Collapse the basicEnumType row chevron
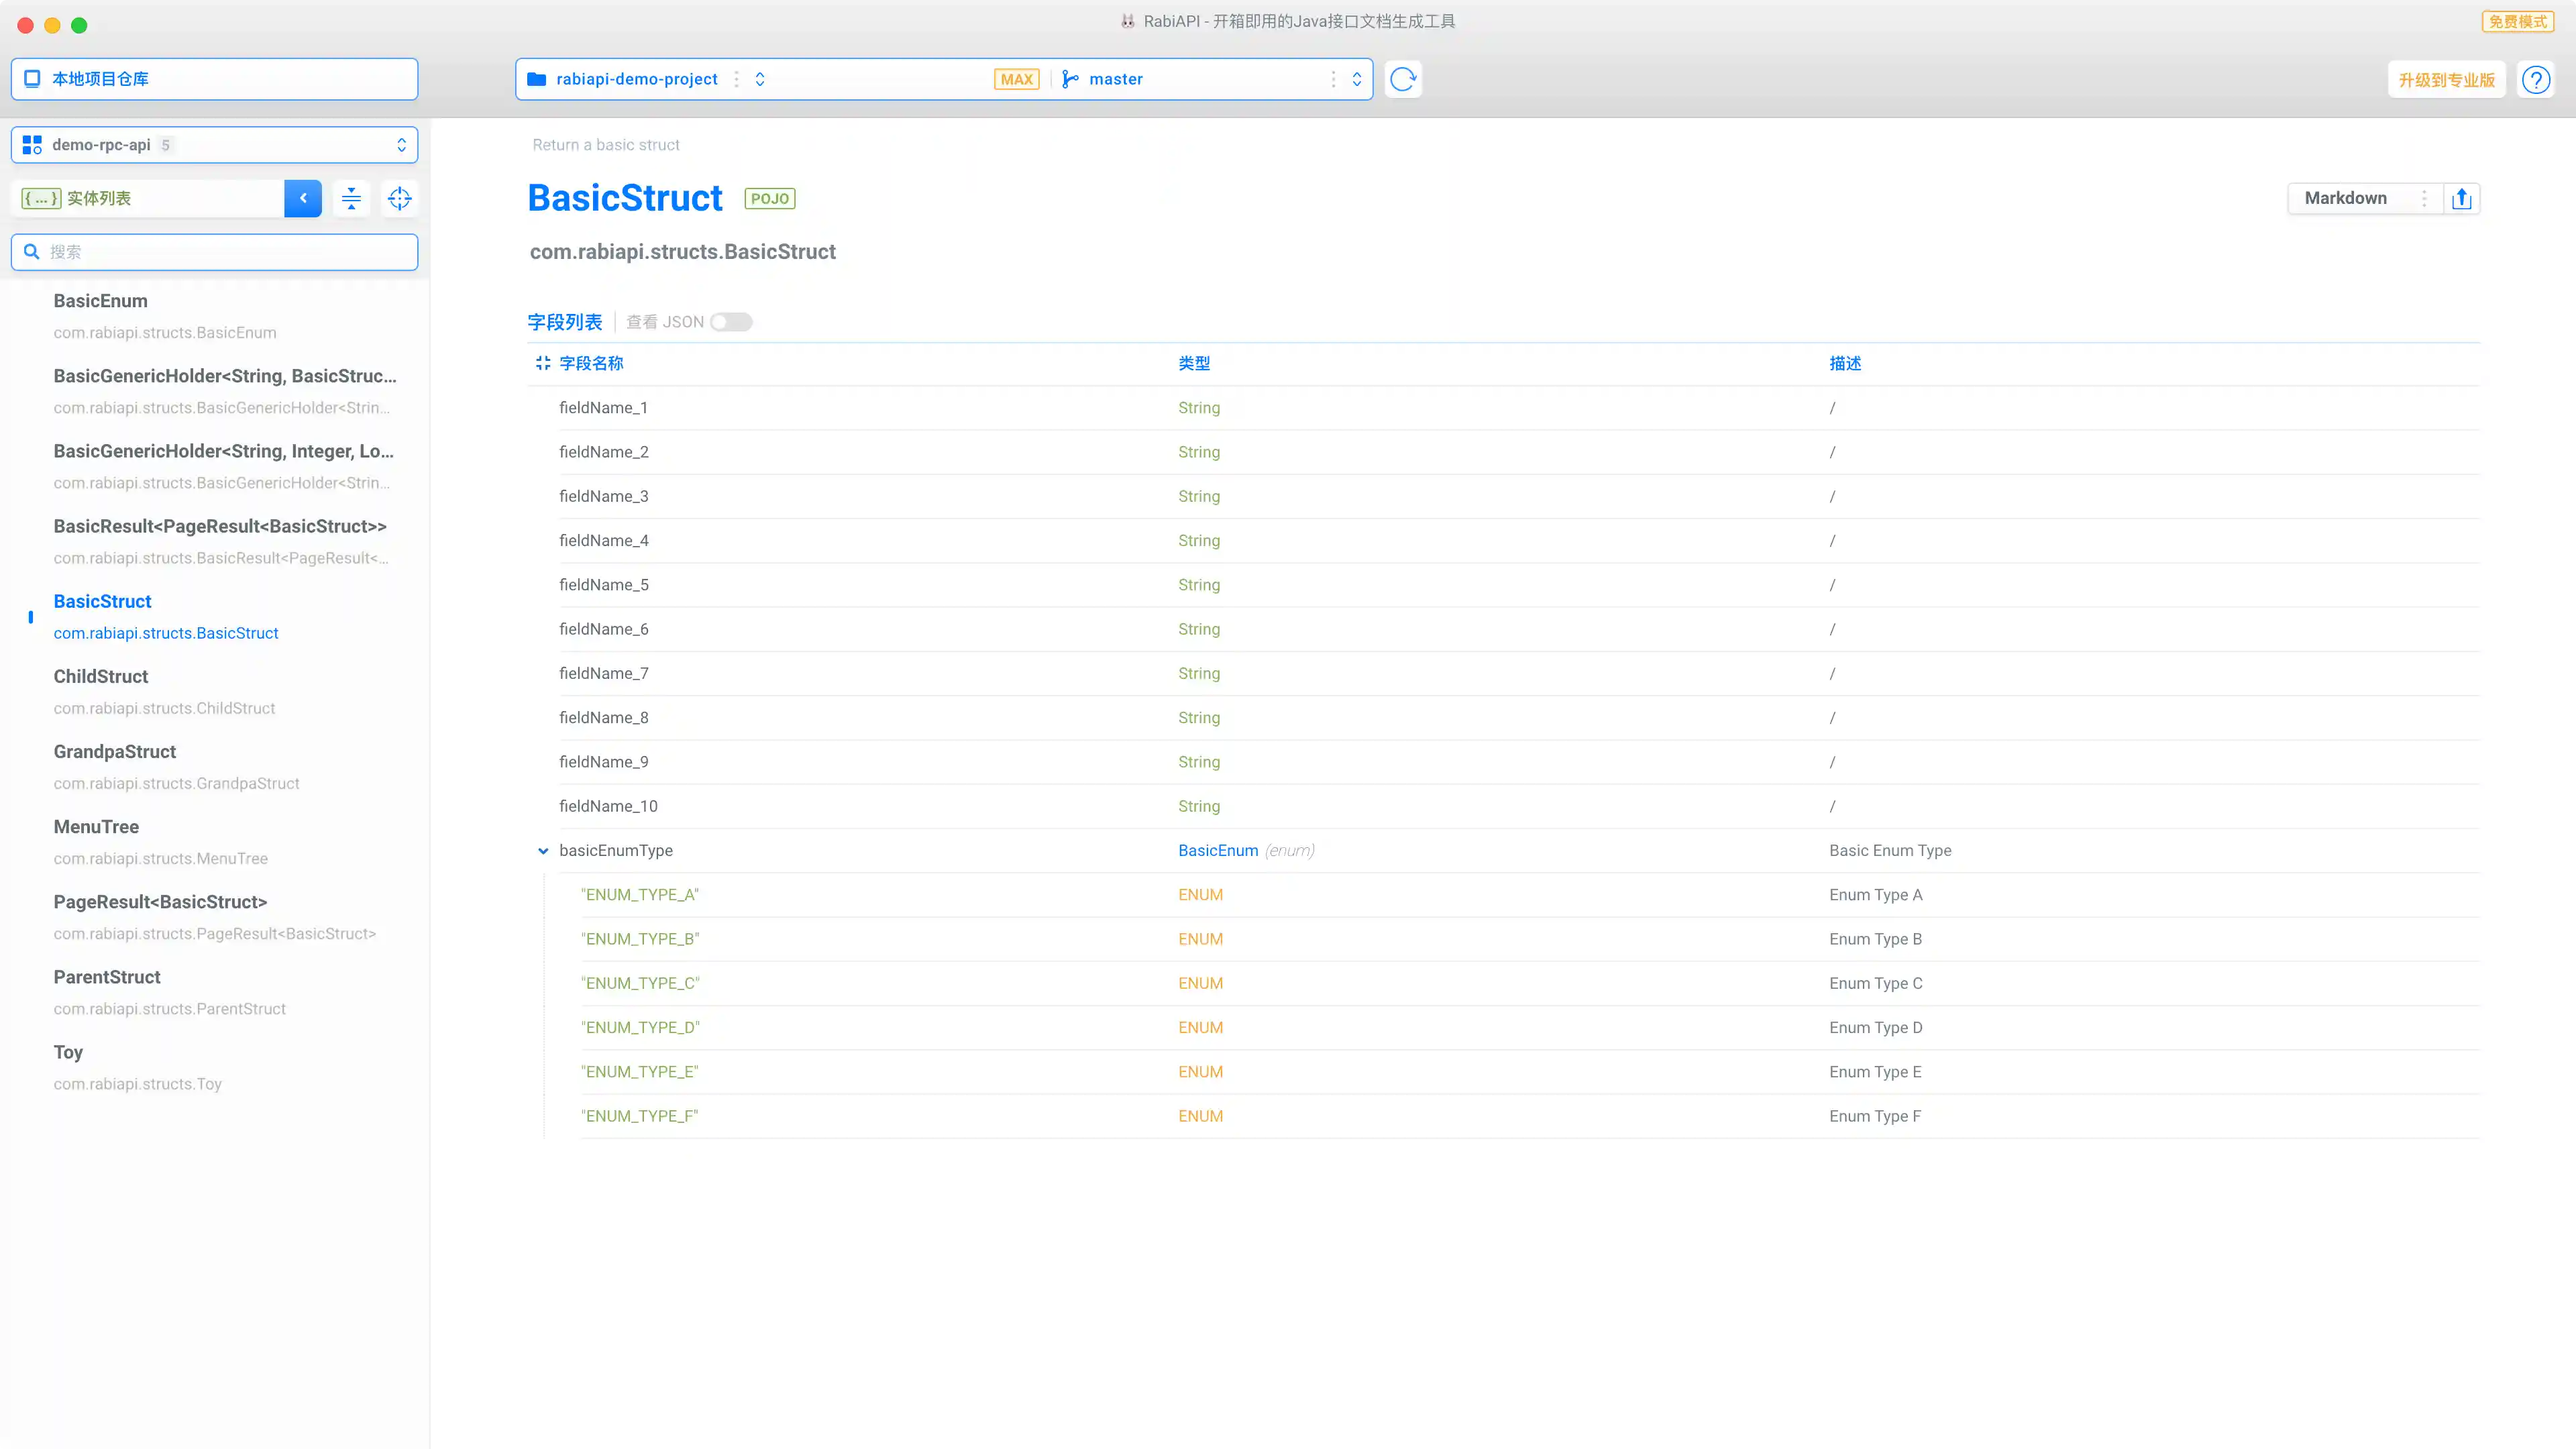2576x1449 pixels. (x=543, y=851)
